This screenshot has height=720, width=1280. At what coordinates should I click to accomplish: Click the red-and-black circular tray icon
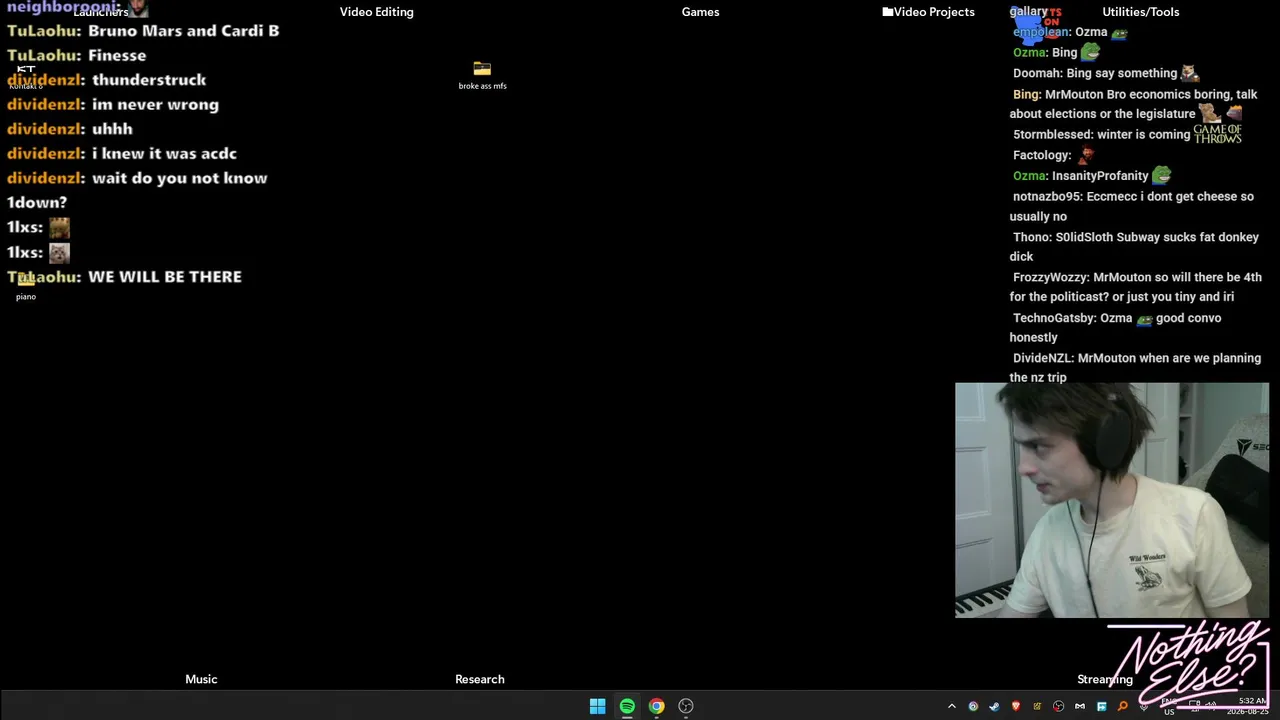coord(1058,706)
